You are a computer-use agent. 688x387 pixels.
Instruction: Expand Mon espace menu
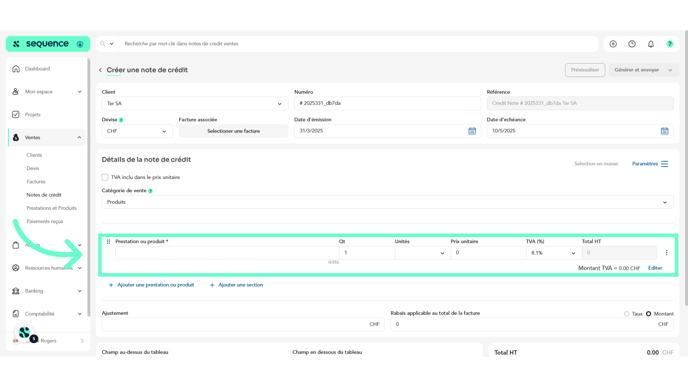[x=79, y=92]
